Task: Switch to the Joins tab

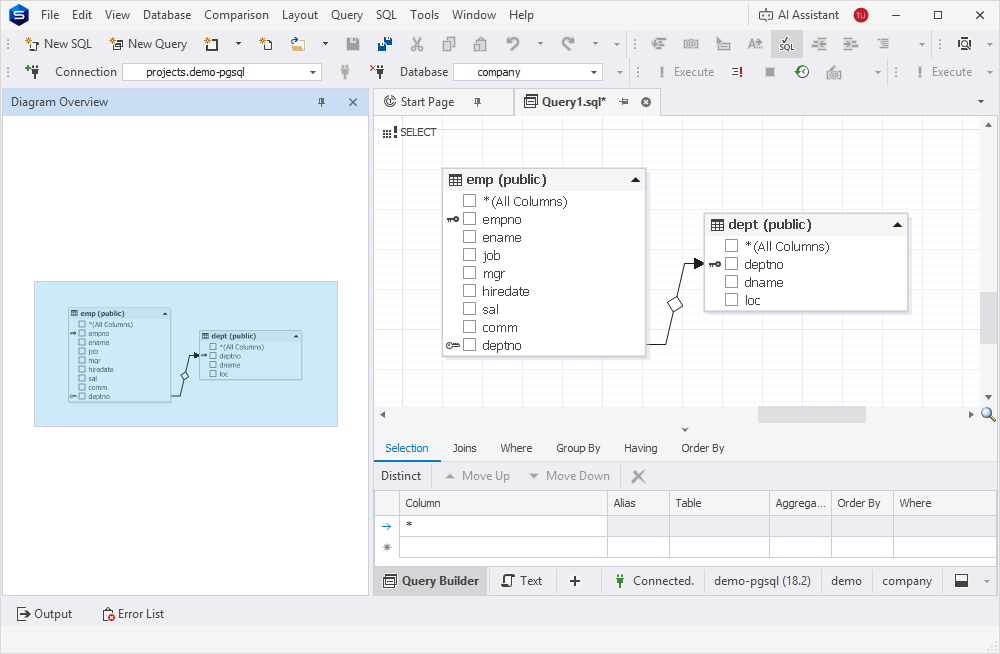Action: coord(464,448)
